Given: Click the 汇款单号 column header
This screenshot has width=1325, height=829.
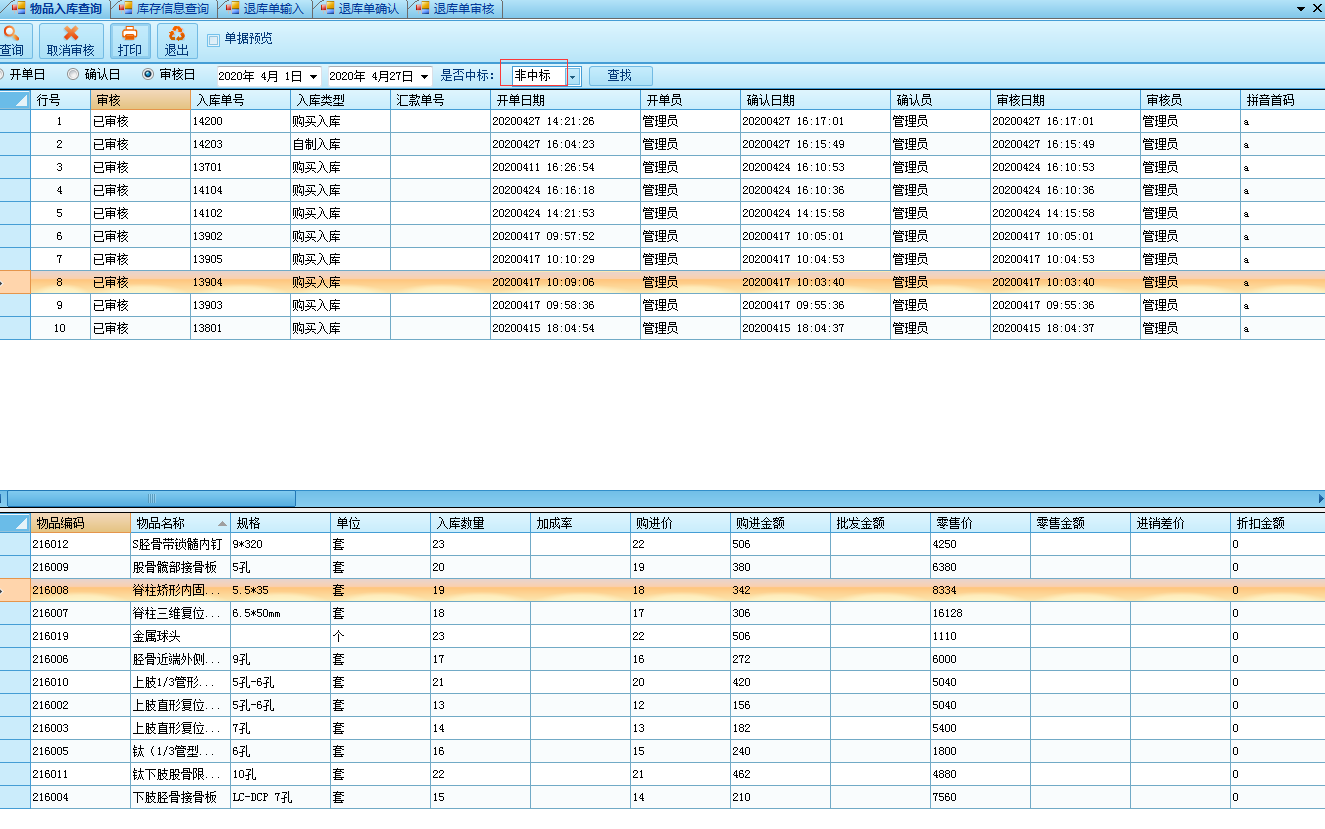Looking at the screenshot, I should [x=440, y=100].
